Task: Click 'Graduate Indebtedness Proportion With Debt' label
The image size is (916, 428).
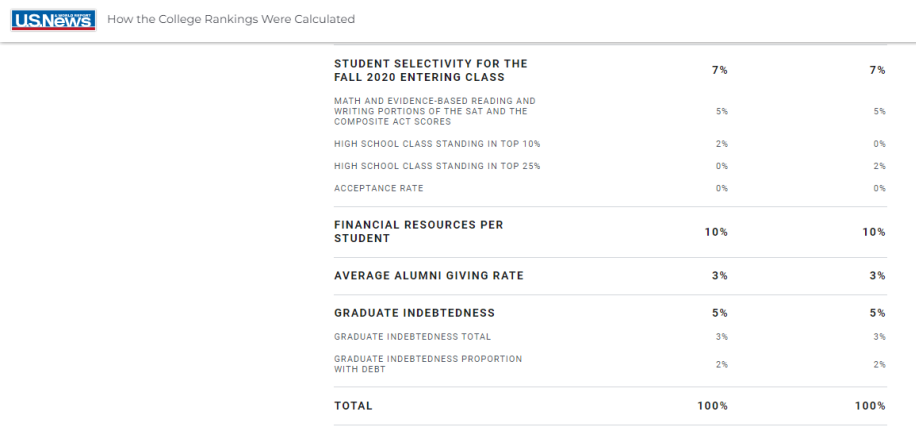Action: (428, 364)
